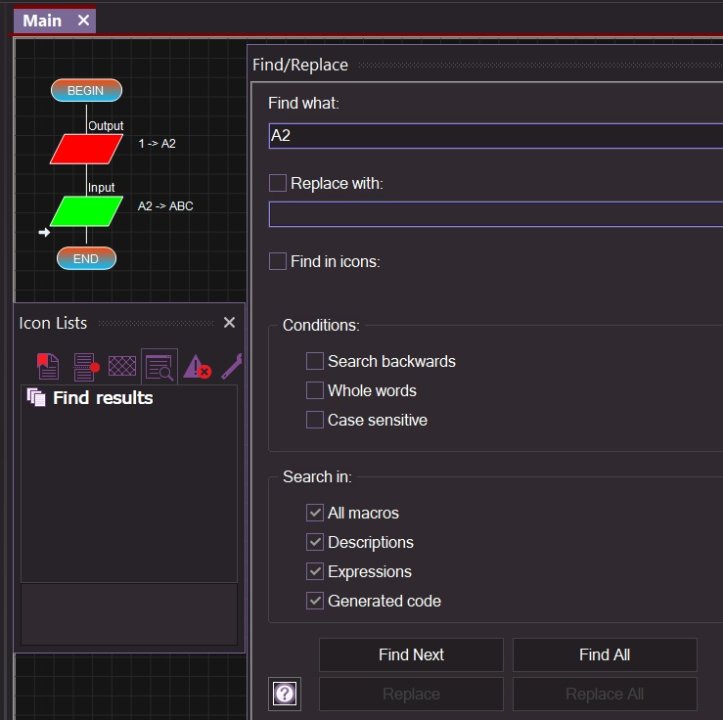Select the Find results search tab icon
The image size is (723, 720).
point(159,367)
